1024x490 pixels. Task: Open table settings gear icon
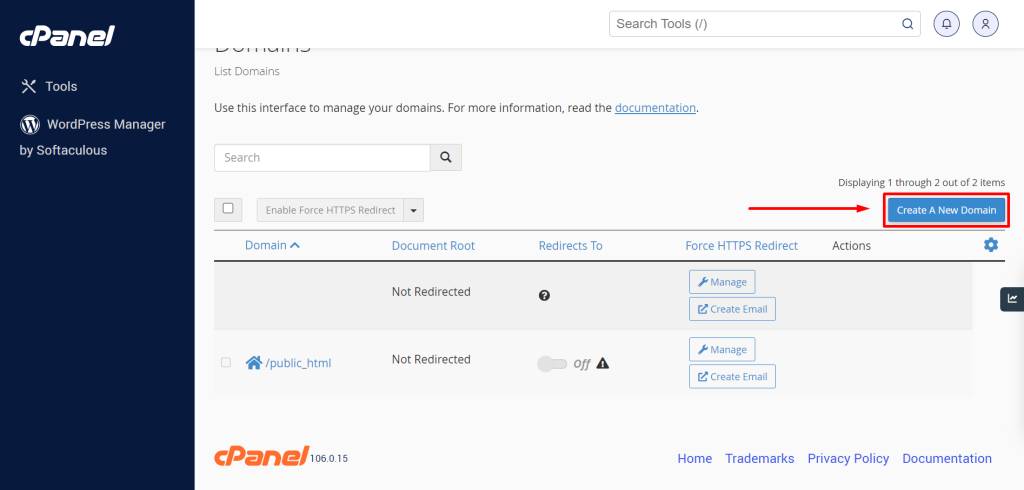tap(991, 245)
